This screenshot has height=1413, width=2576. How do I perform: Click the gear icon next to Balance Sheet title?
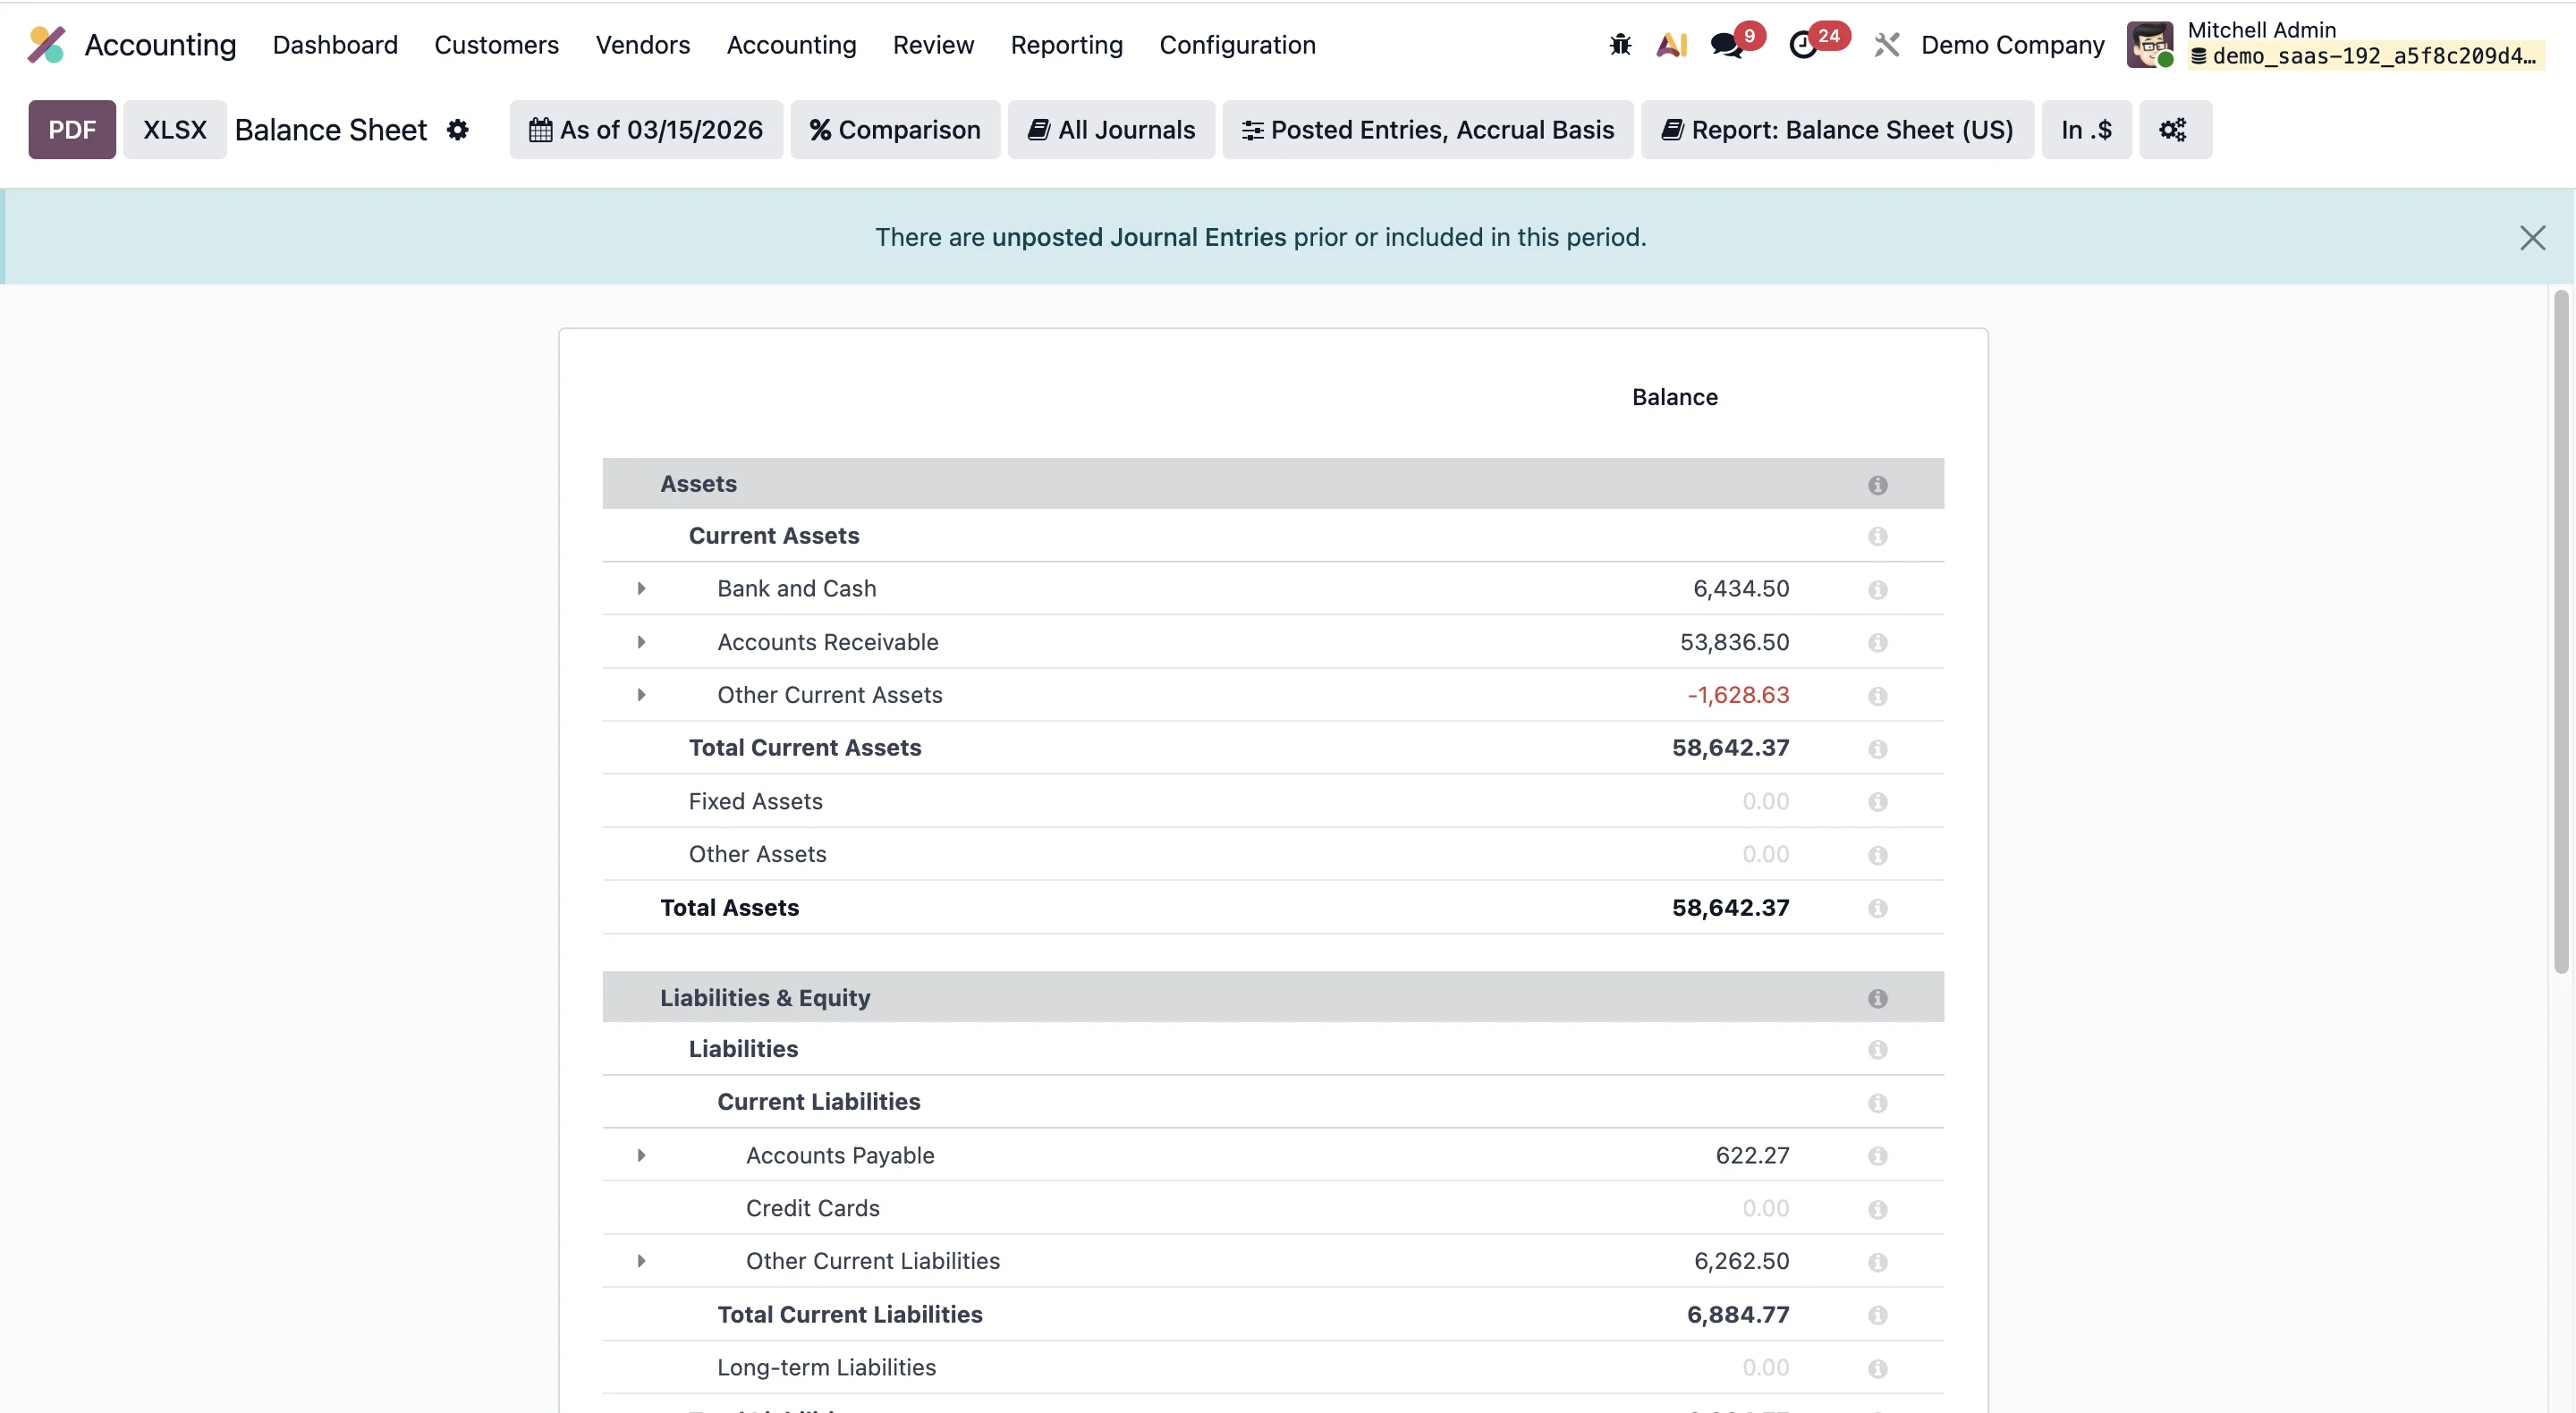coord(457,130)
